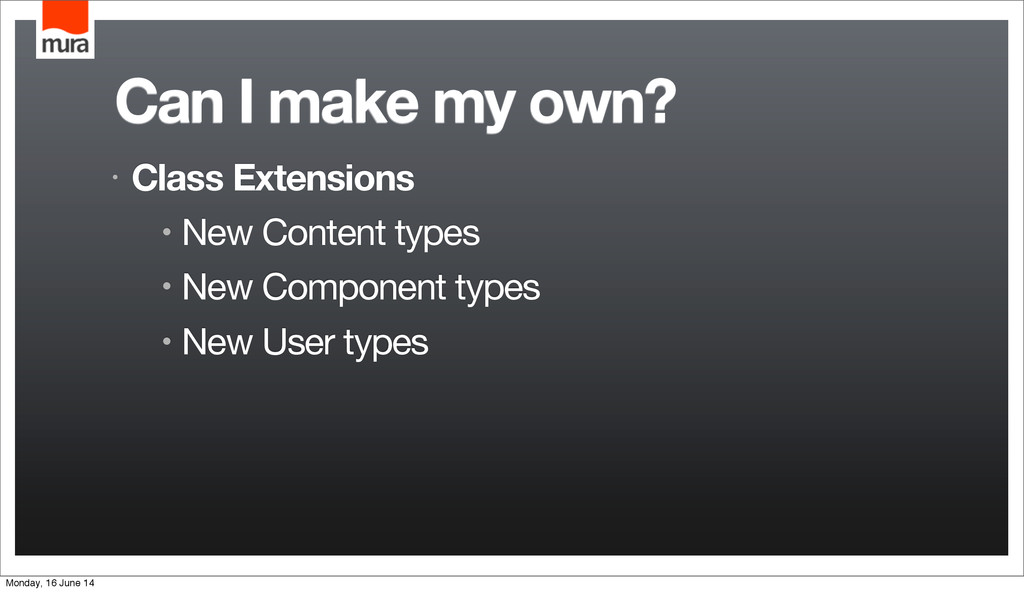Click the word 'Extensions' in the heading

click(x=324, y=178)
